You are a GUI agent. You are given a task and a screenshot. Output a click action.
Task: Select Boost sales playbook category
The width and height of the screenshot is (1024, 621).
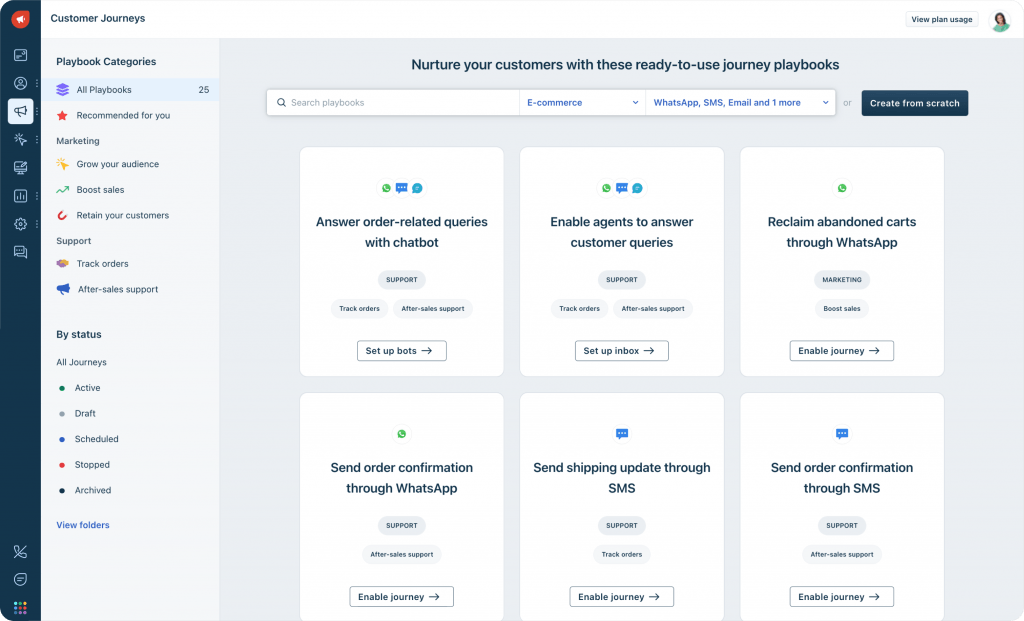[x=100, y=190]
